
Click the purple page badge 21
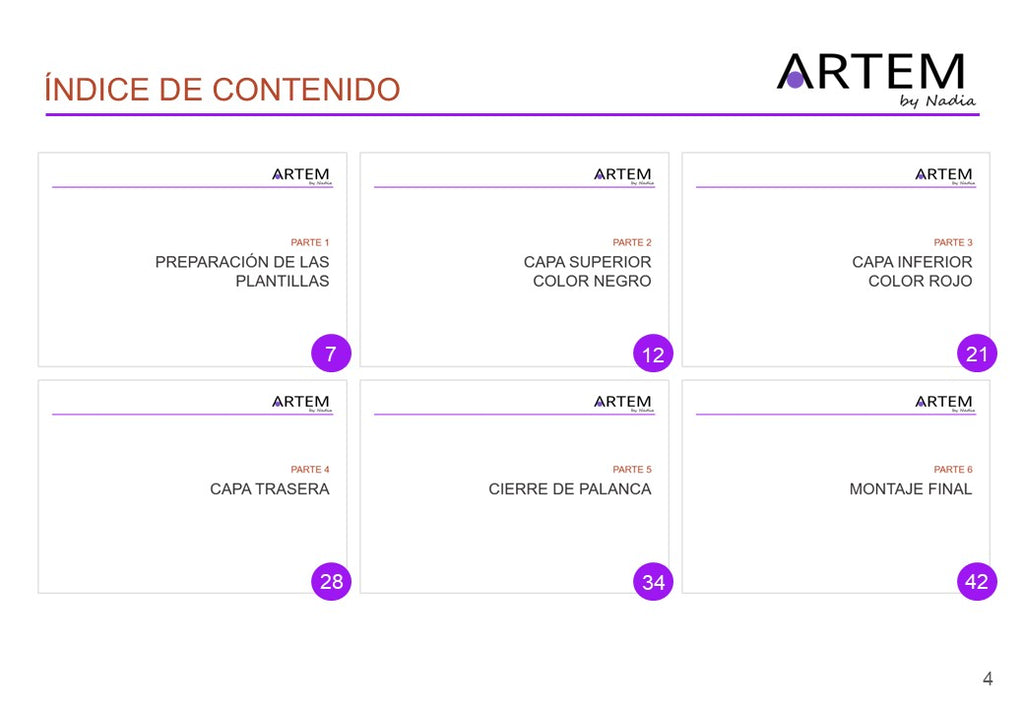977,353
